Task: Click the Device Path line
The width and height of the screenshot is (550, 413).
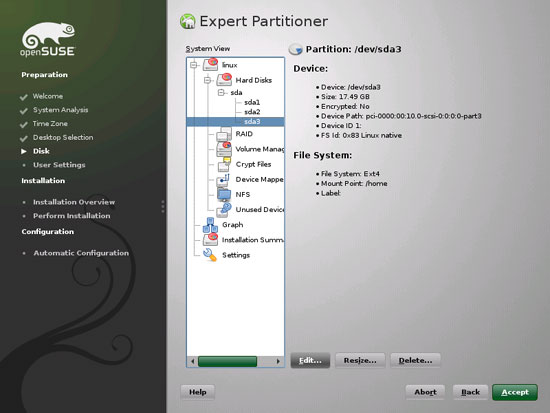Action: [x=401, y=116]
